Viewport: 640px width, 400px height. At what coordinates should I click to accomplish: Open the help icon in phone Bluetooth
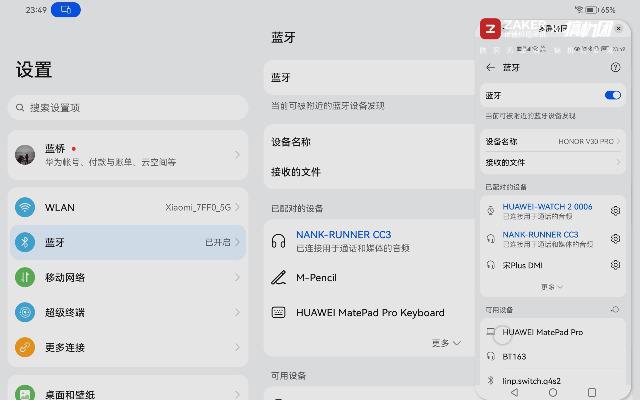[x=616, y=67]
